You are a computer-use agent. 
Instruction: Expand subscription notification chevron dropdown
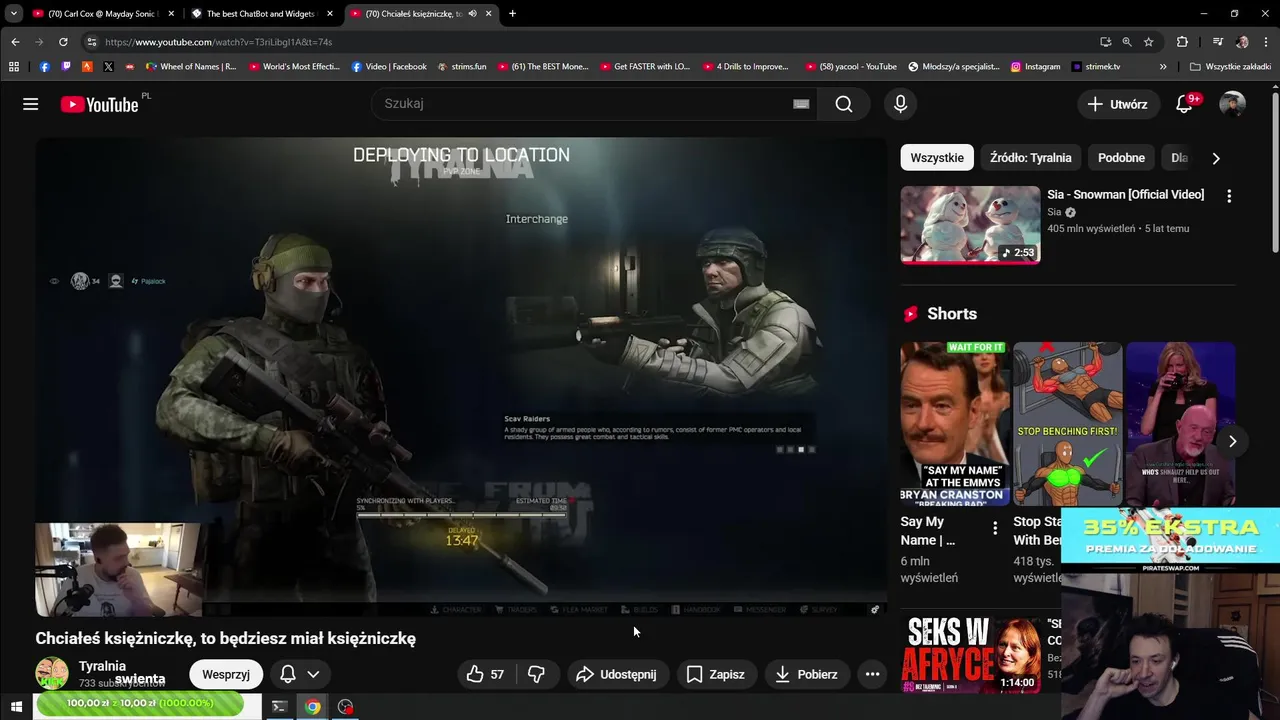[x=313, y=674]
